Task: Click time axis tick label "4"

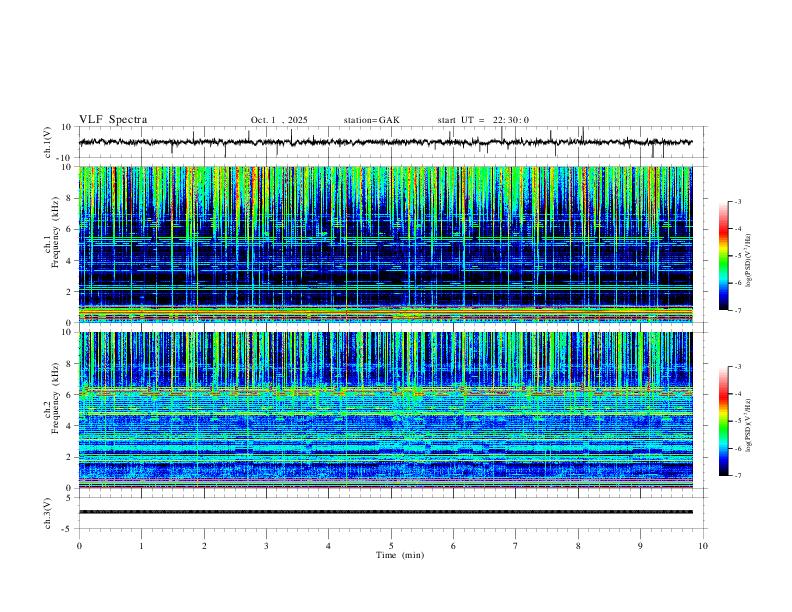Action: [328, 546]
